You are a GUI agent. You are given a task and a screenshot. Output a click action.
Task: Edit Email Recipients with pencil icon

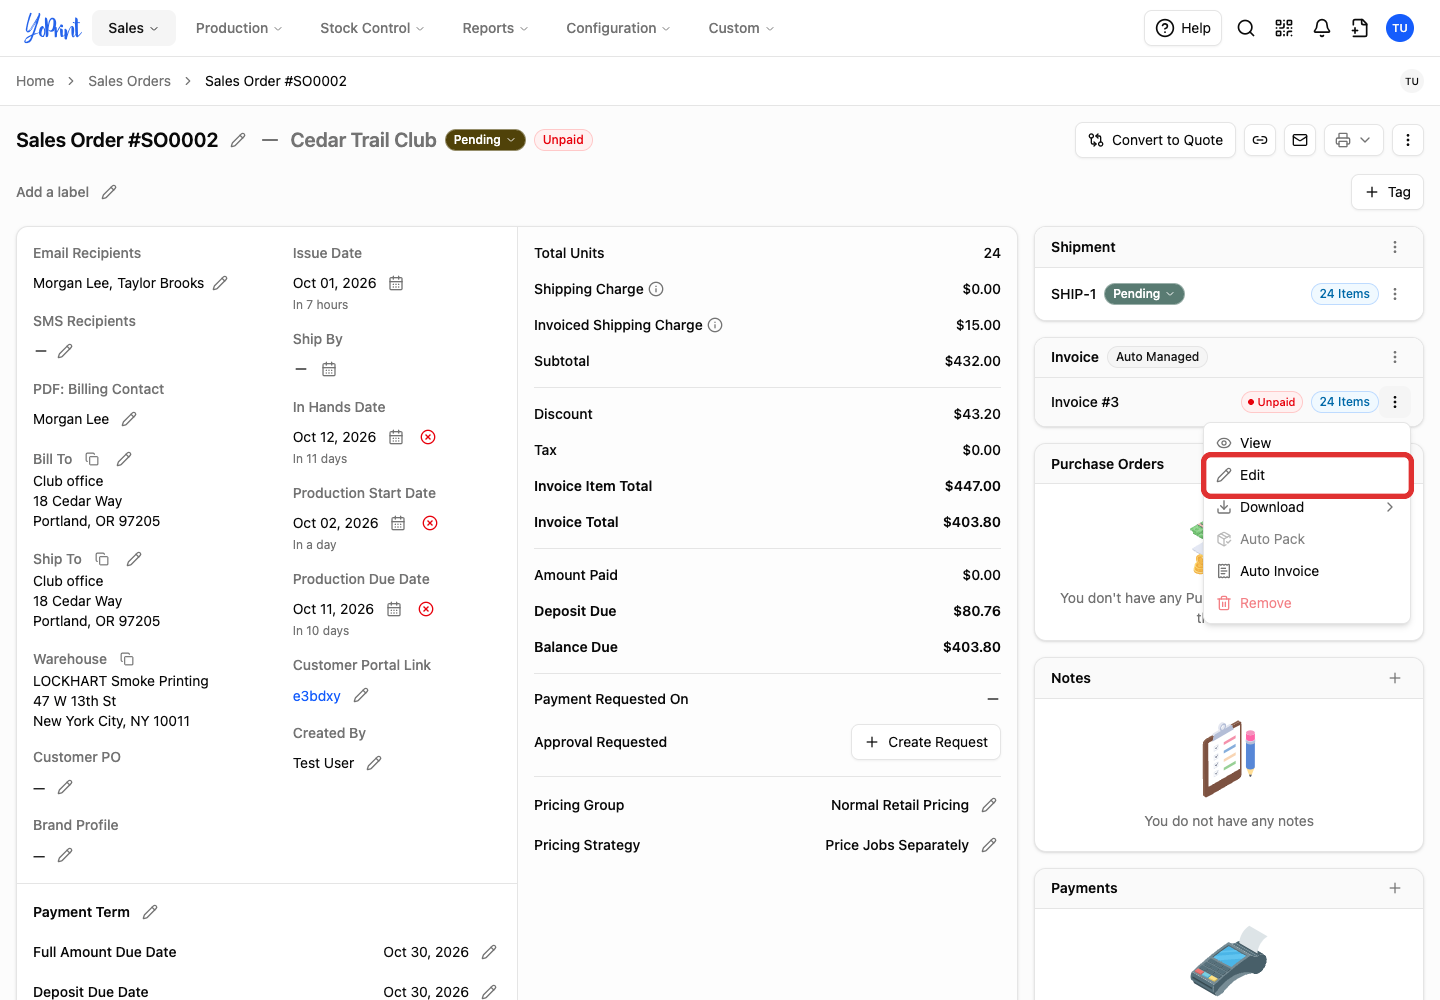[x=220, y=283]
